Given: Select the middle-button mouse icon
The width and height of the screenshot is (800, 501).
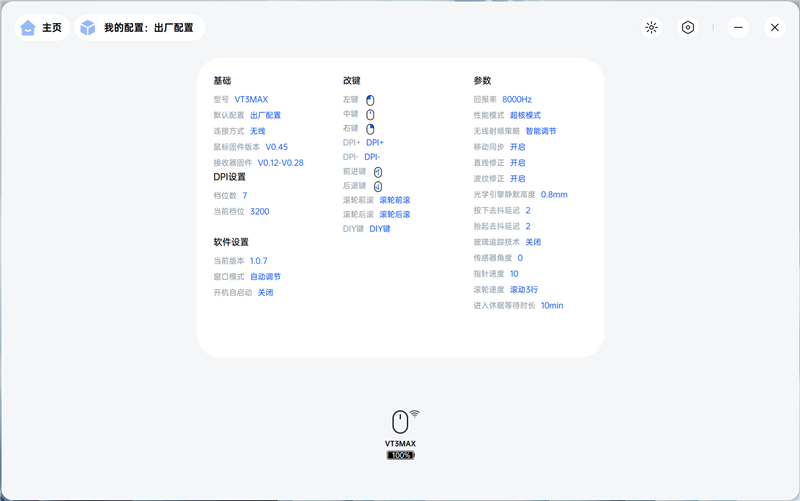Looking at the screenshot, I should 370,114.
